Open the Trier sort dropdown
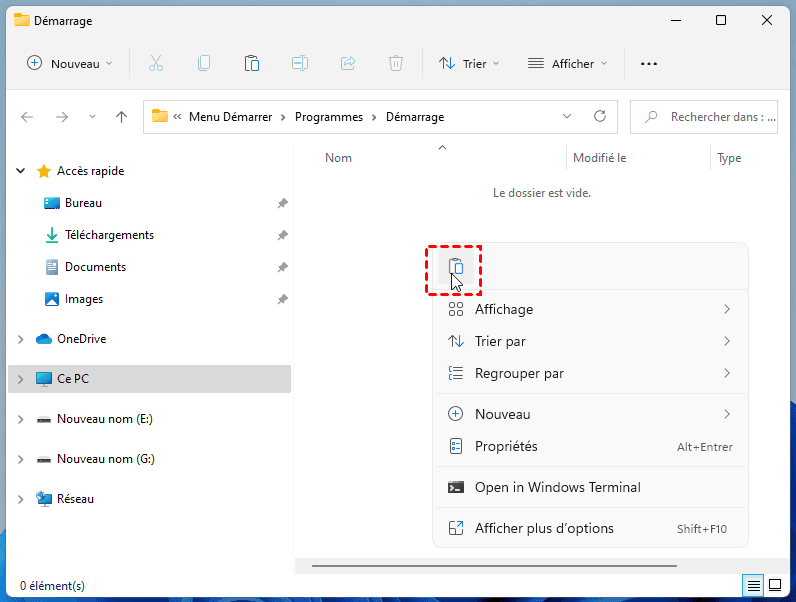The image size is (796, 602). point(469,63)
